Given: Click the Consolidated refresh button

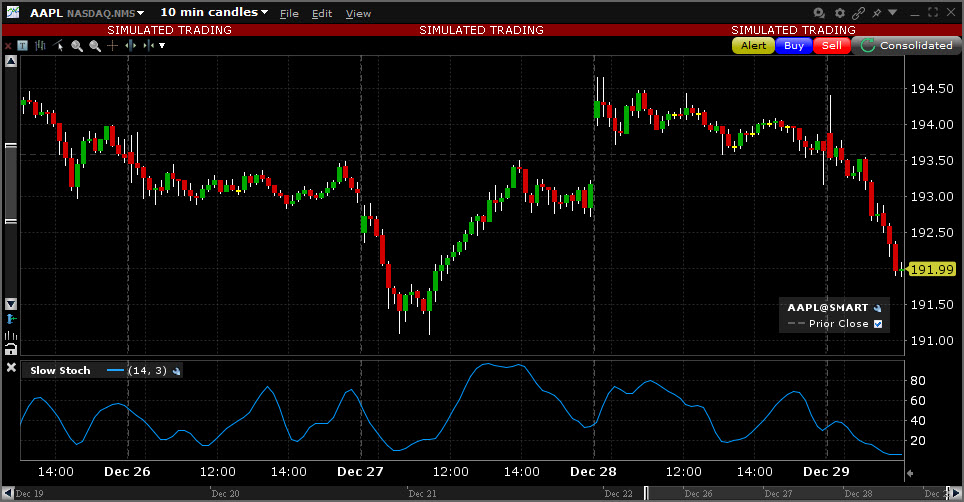Looking at the screenshot, I should (x=907, y=45).
